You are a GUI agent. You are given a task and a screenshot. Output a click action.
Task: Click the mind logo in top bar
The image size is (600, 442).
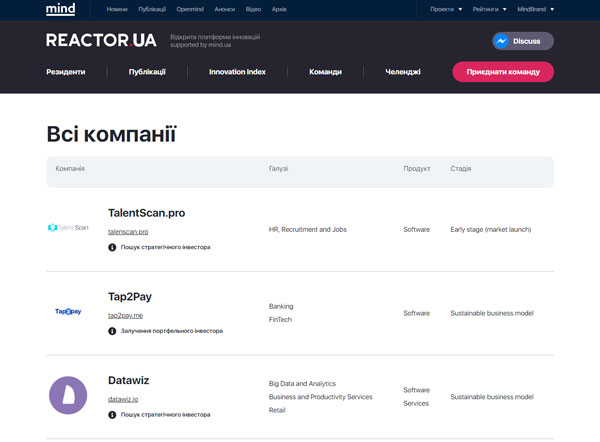60,9
